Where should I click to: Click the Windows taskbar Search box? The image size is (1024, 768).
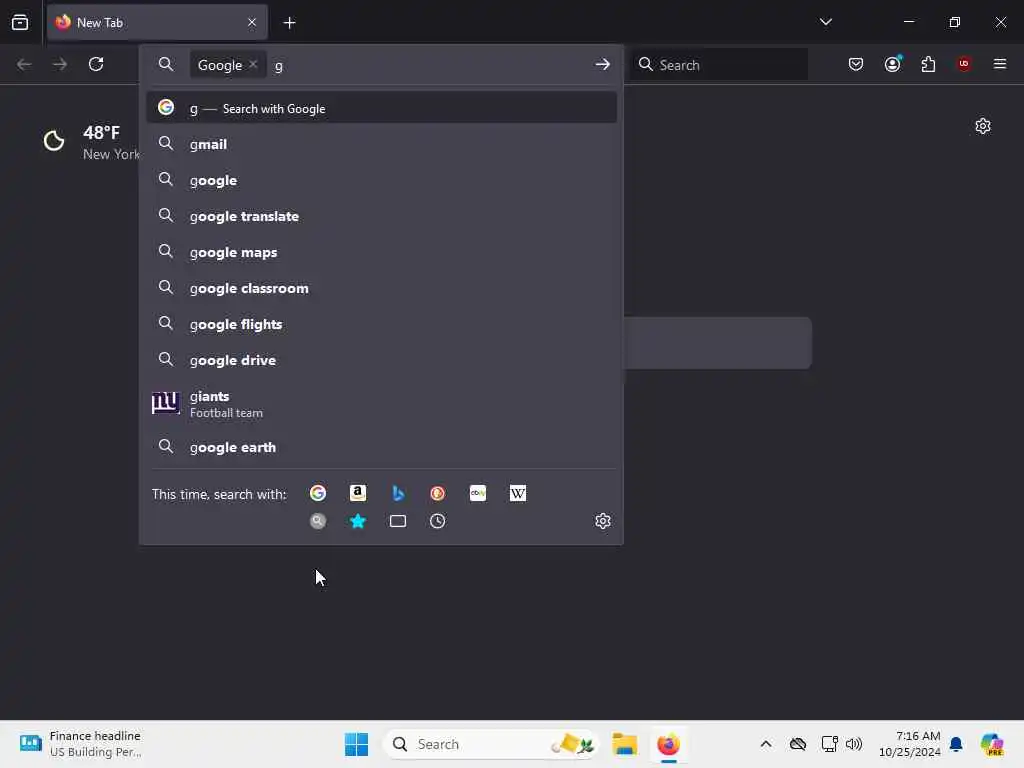[490, 744]
